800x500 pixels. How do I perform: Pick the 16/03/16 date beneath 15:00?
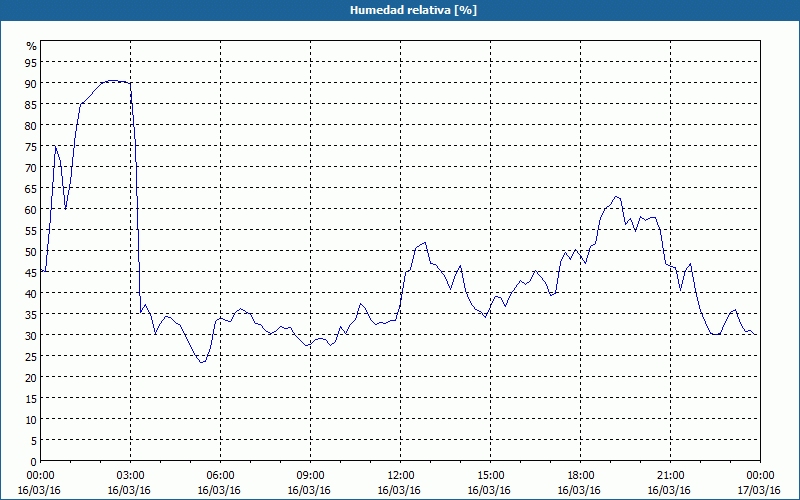pos(489,490)
